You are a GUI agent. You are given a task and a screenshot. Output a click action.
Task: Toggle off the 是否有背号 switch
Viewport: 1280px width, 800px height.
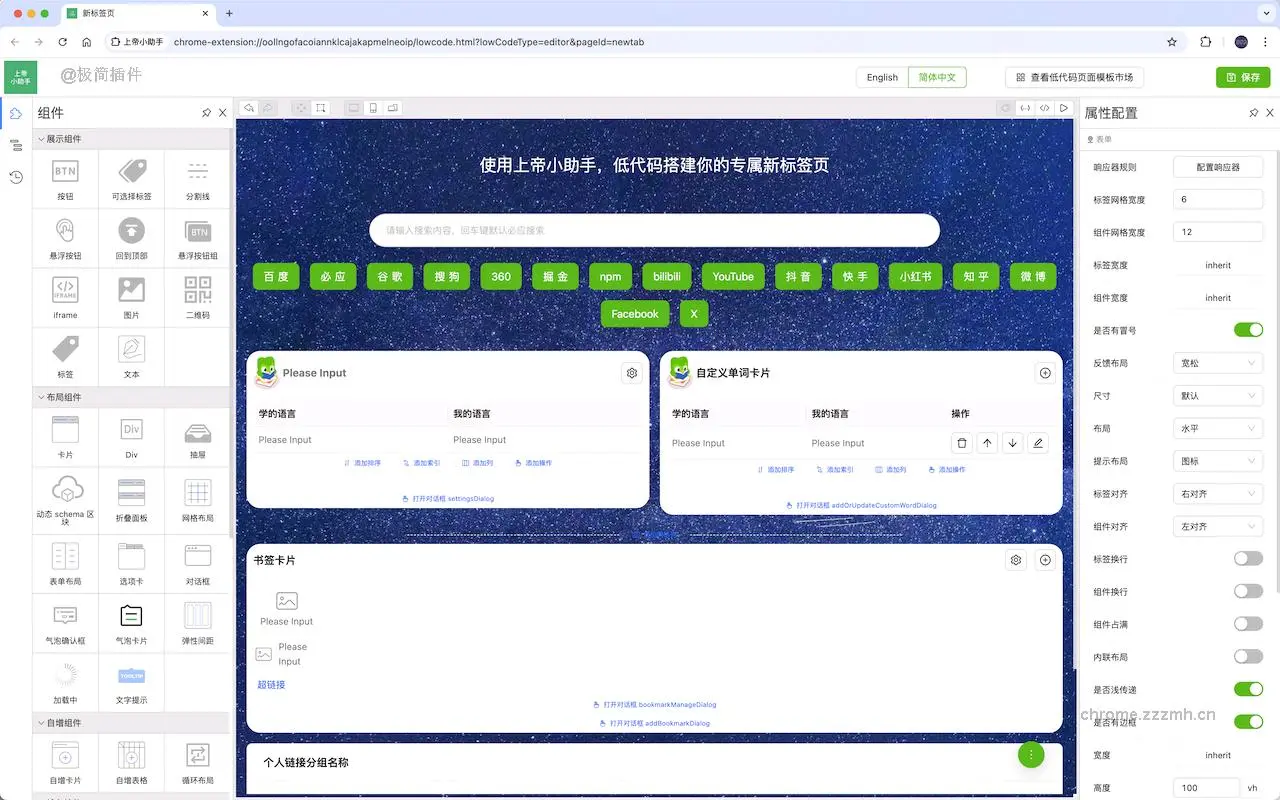click(1248, 329)
